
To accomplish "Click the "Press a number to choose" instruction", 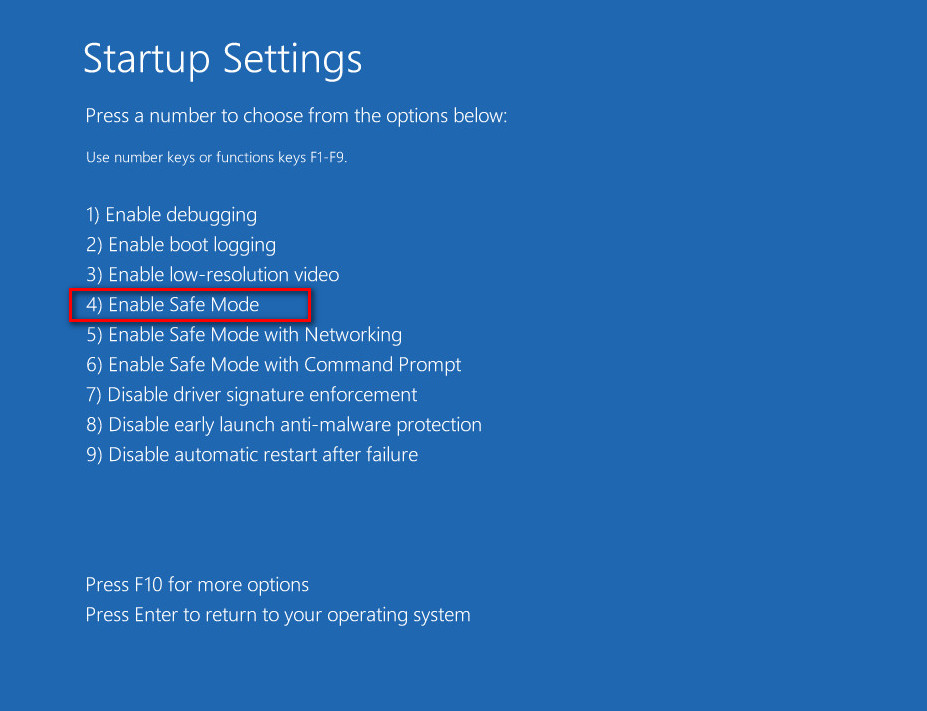I will (x=296, y=116).
